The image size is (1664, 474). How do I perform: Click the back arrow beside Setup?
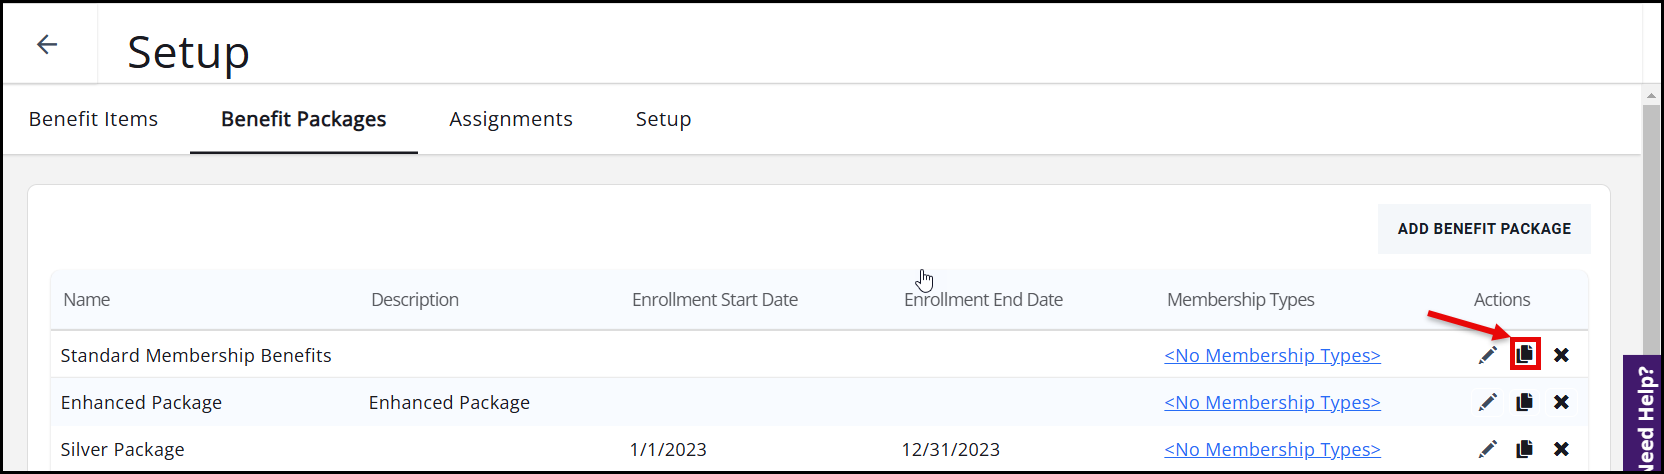pos(47,44)
